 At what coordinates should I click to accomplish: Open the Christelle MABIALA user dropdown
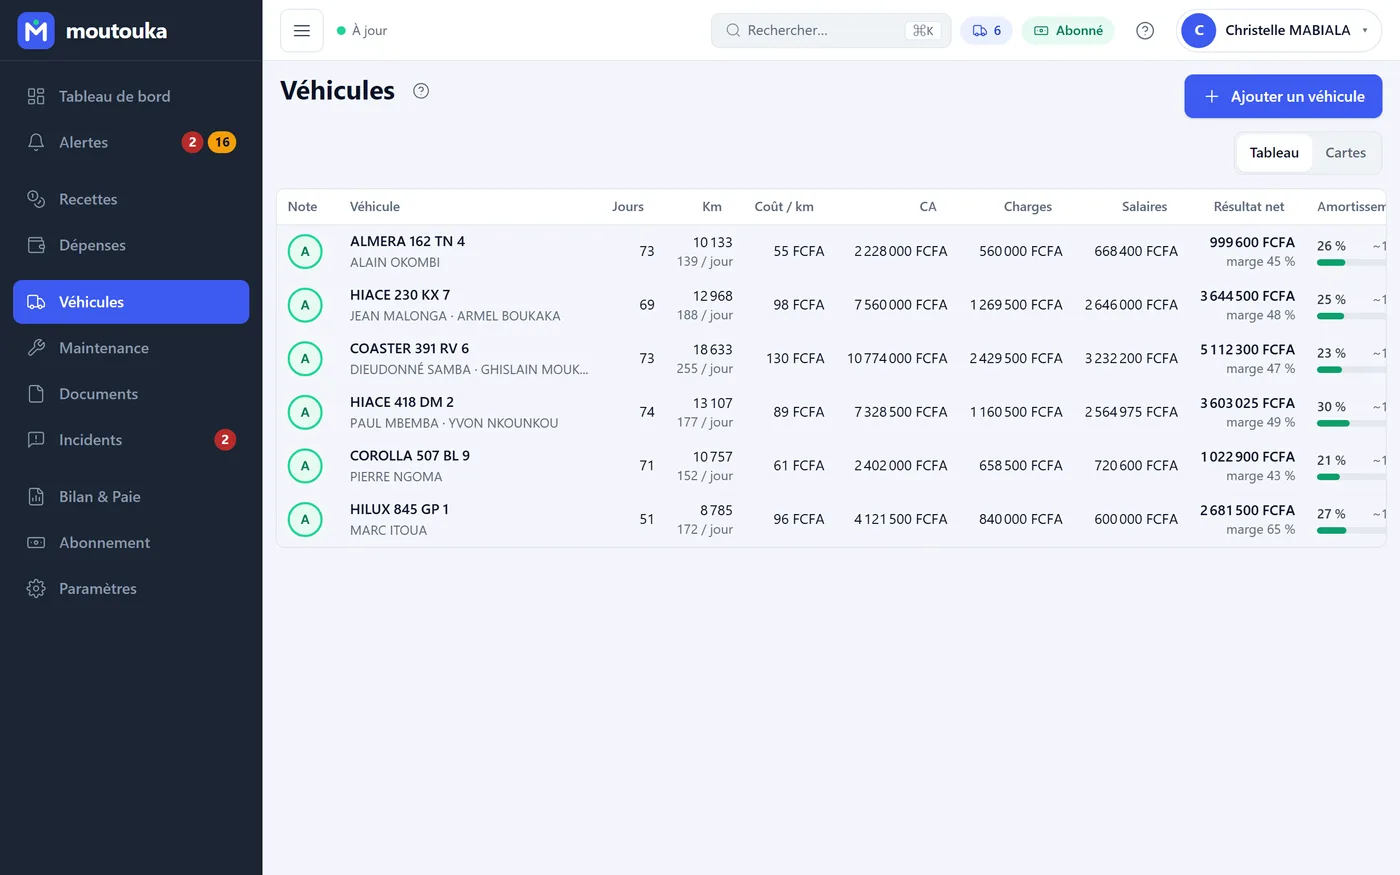click(1279, 31)
